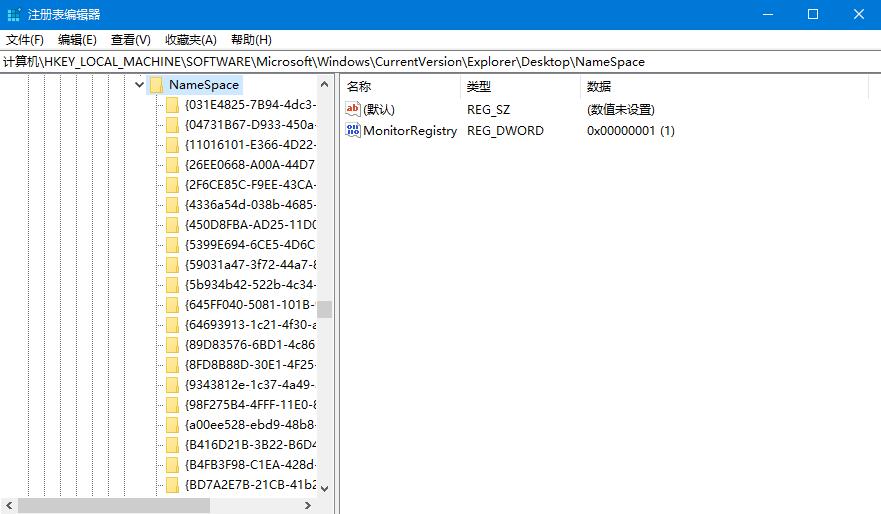Viewport: 881px width, 514px height.
Task: Select key name {B4FB3F98-C1EA-428d
Action: 251,465
